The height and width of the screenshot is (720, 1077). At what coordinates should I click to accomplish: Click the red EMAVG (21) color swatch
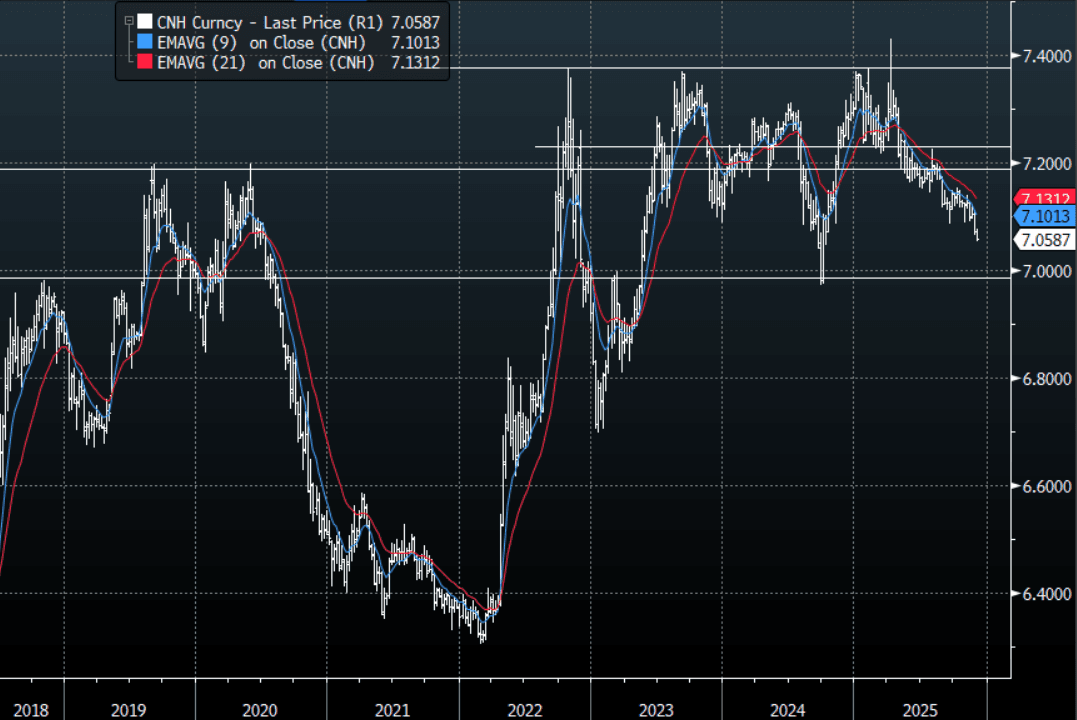point(145,63)
